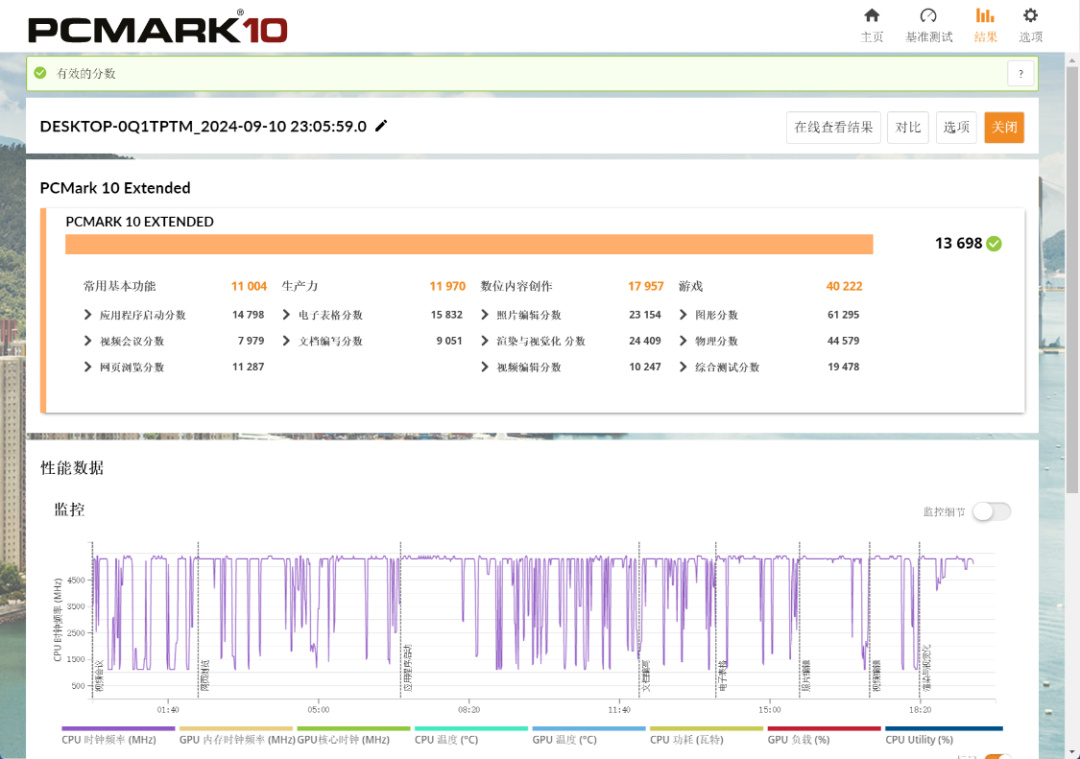1080x759 pixels.
Task: Expand the 图形分数 row
Action: 683,315
